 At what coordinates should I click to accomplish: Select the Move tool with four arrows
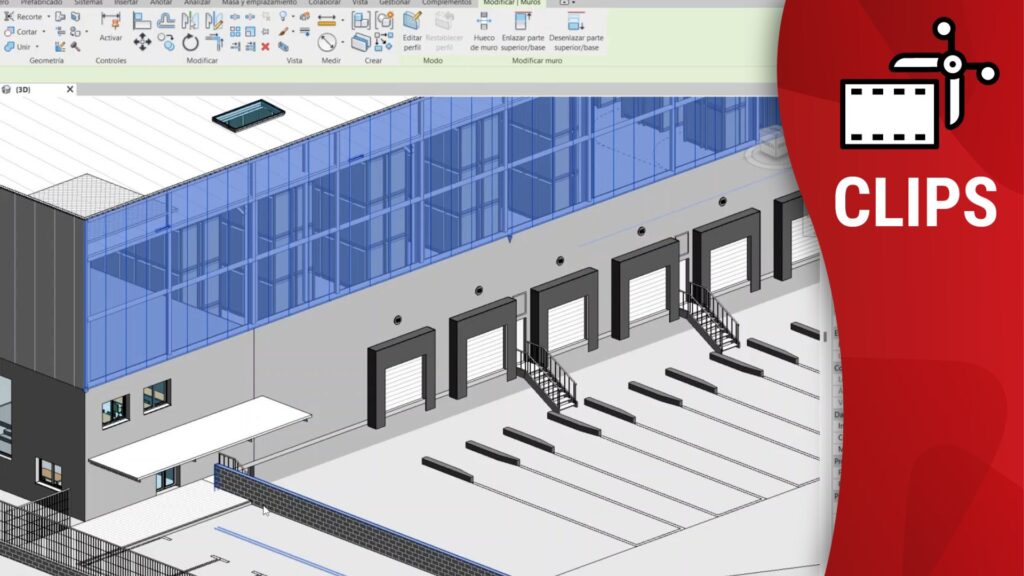point(142,42)
